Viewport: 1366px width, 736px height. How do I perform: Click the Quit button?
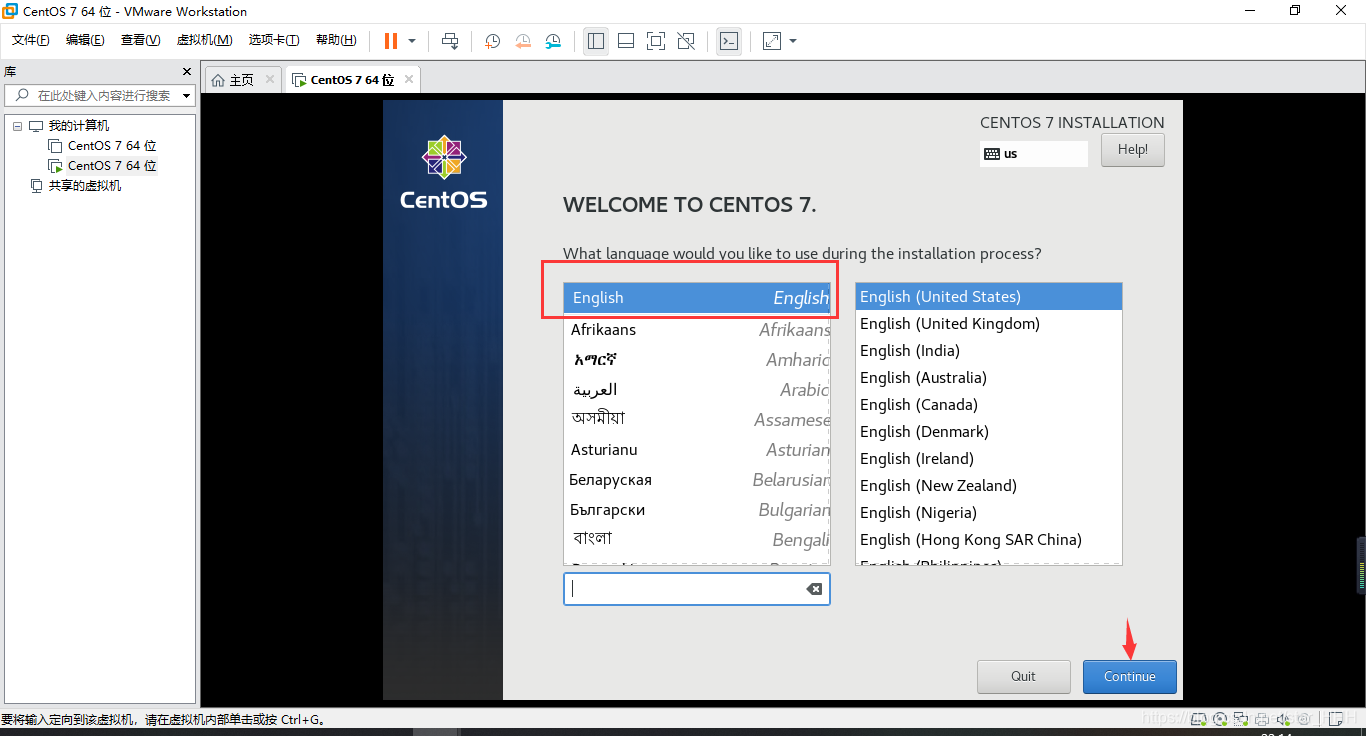pos(1024,677)
